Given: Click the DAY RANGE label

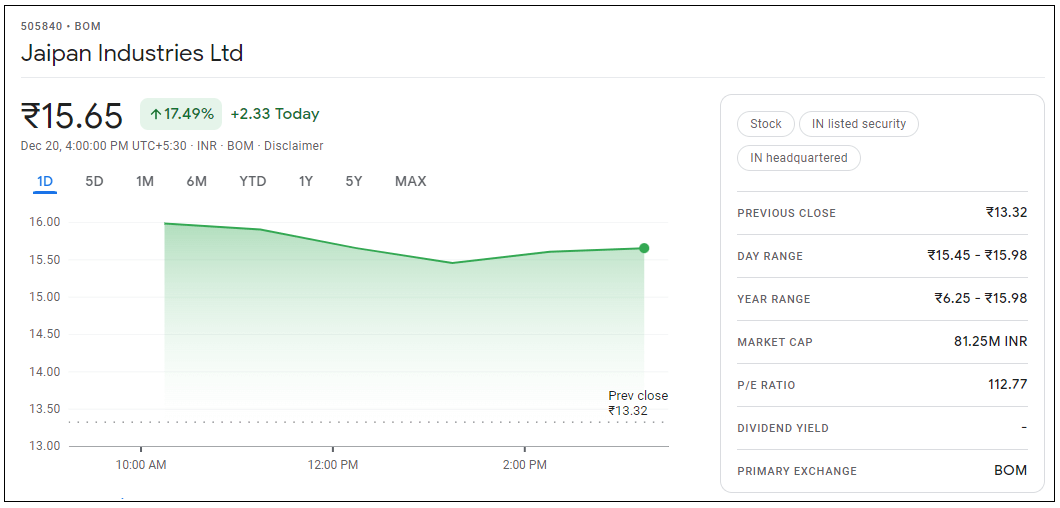Looking at the screenshot, I should (x=770, y=256).
